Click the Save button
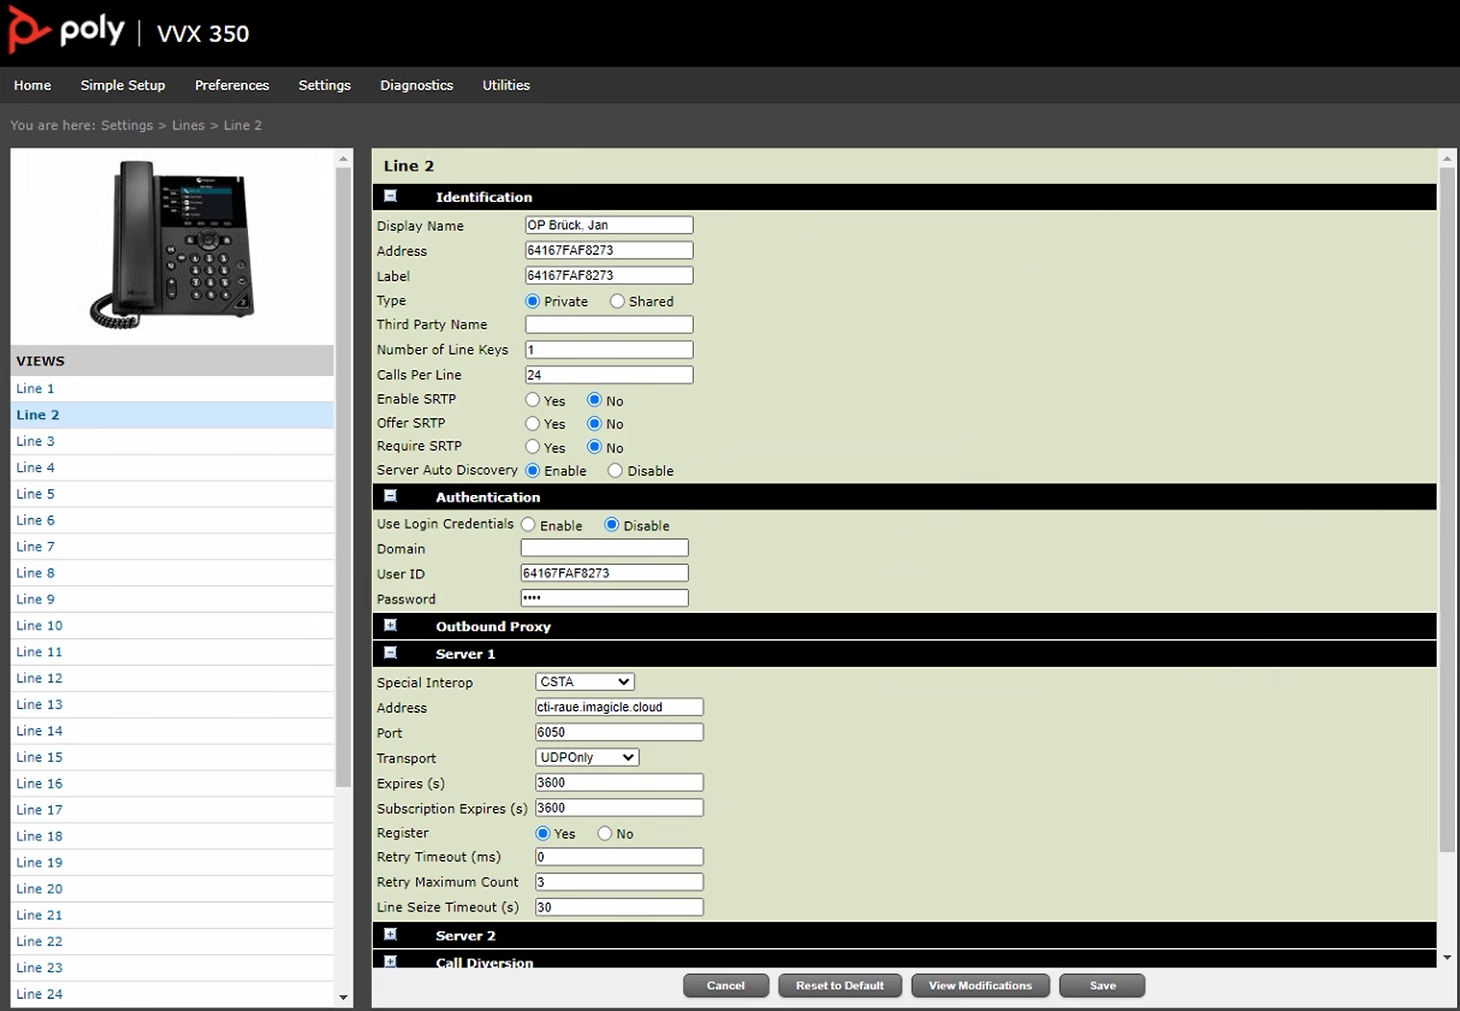The width and height of the screenshot is (1460, 1011). coord(1102,986)
